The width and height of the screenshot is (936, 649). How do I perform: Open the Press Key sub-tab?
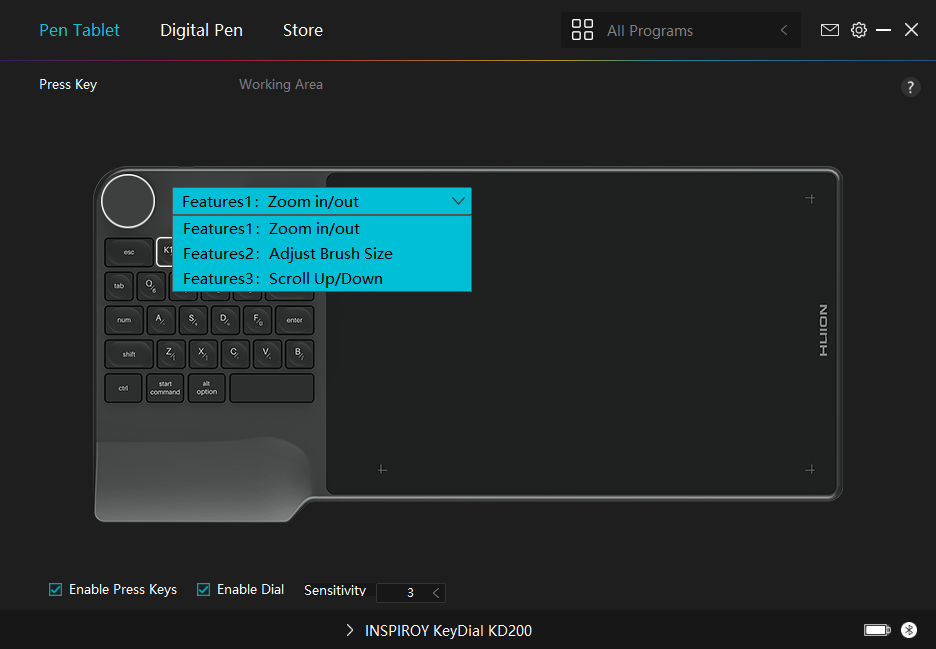(68, 84)
